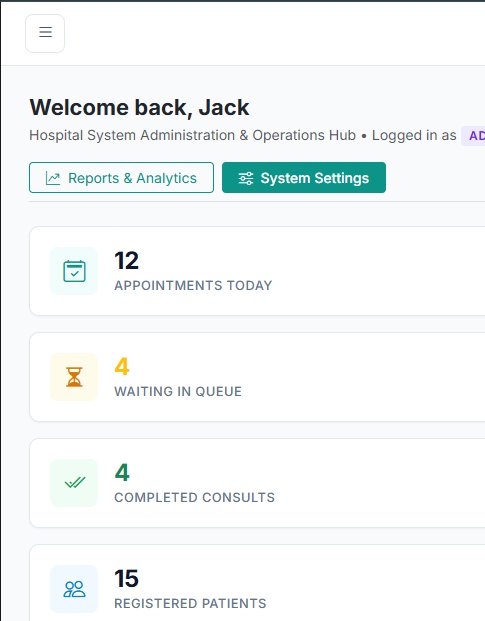Click the yellow 4 queue count
Screen dimensions: 485x621
122,366
